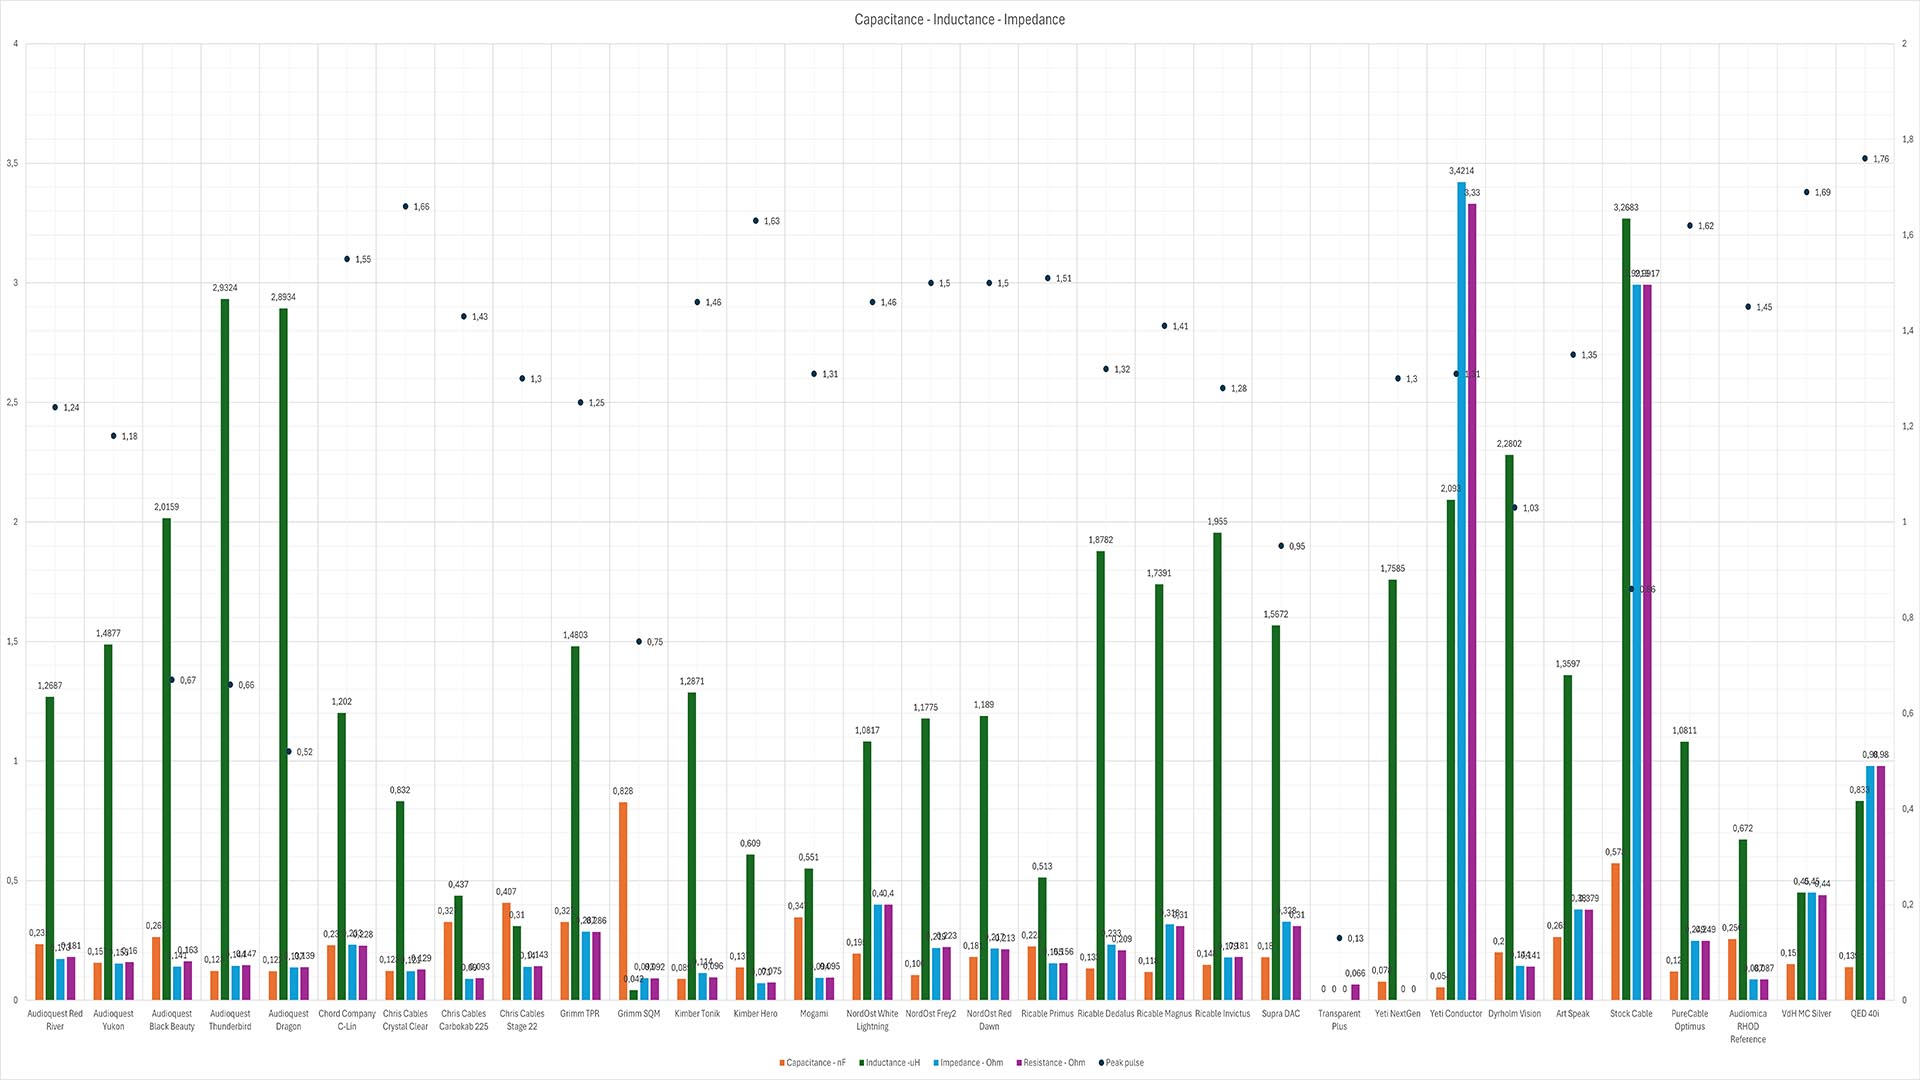Click the 1,76 peak pulse label
The height and width of the screenshot is (1080, 1920).
tap(1881, 159)
